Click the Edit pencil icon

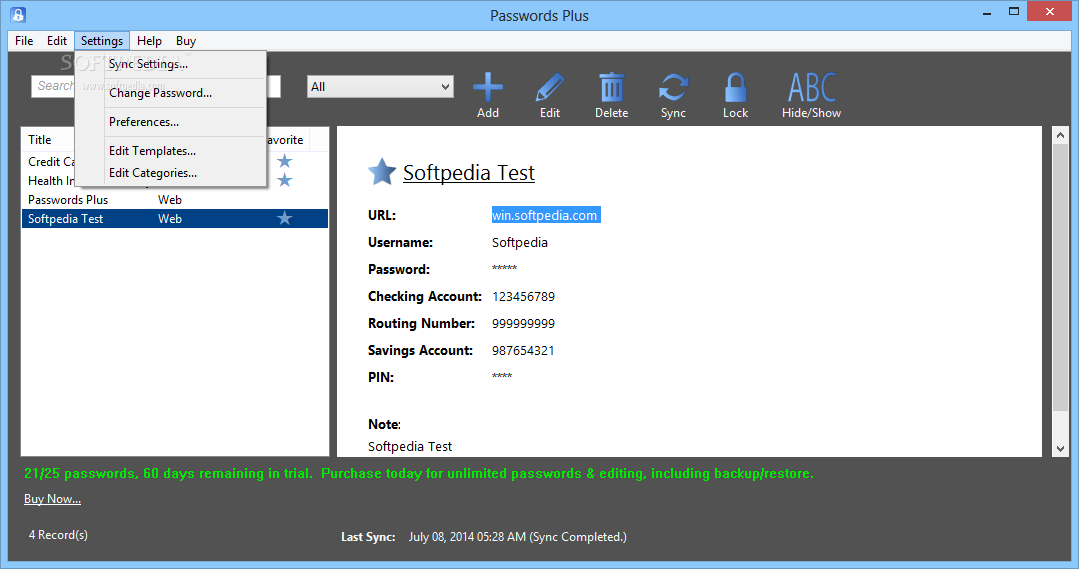point(549,87)
